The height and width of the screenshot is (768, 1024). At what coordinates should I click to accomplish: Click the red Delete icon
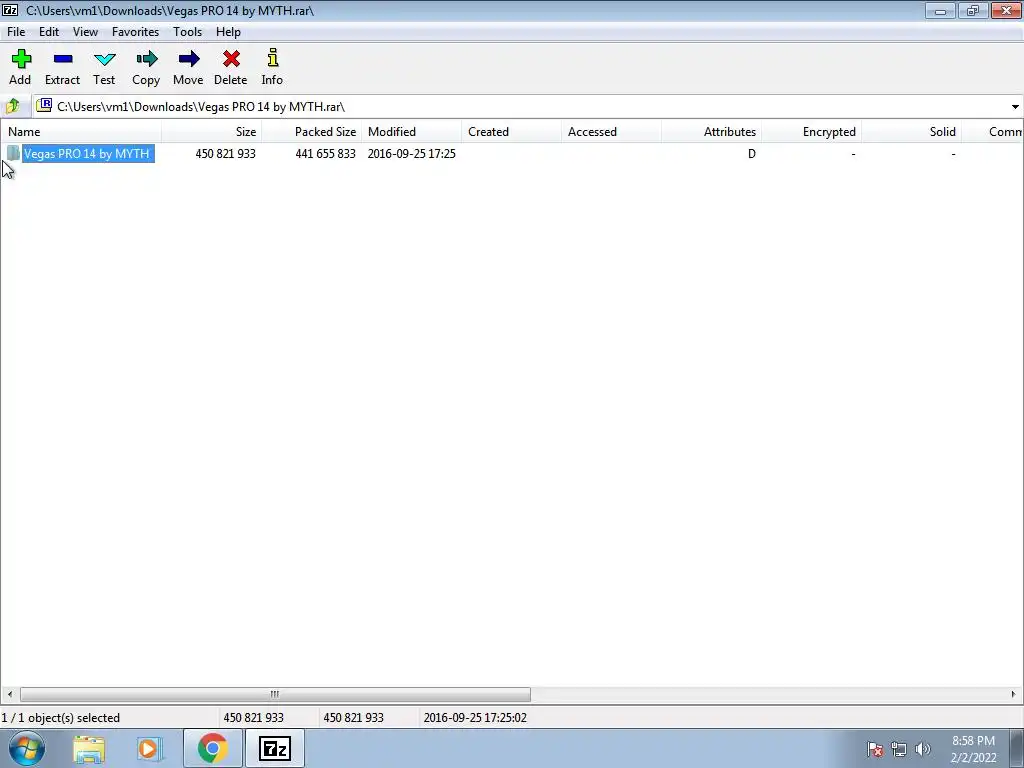(x=231, y=59)
